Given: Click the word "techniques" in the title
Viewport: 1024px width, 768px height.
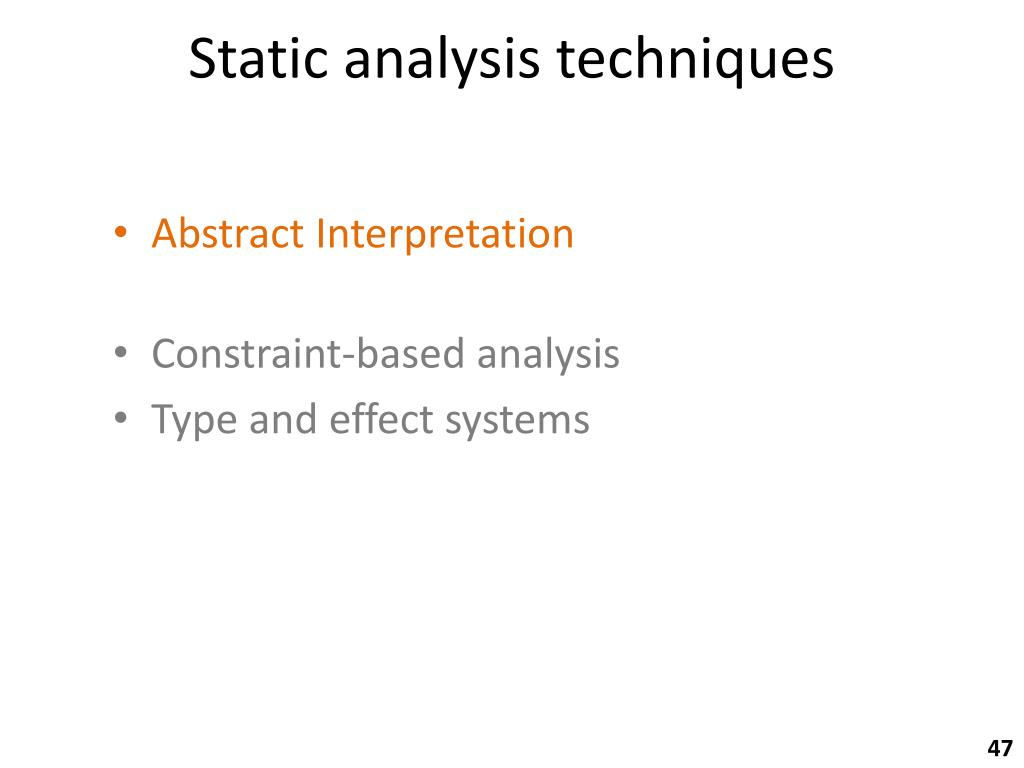Looking at the screenshot, I should [x=695, y=60].
